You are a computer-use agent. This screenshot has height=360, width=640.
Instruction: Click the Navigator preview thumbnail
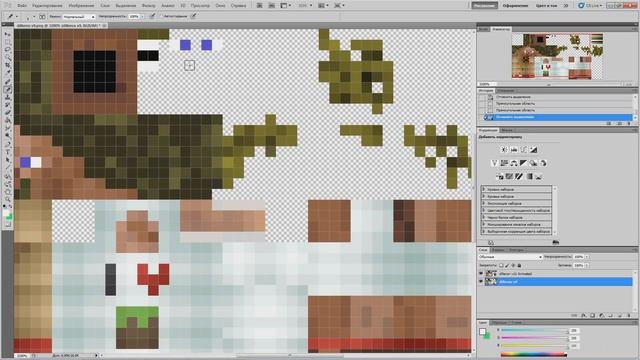point(557,56)
